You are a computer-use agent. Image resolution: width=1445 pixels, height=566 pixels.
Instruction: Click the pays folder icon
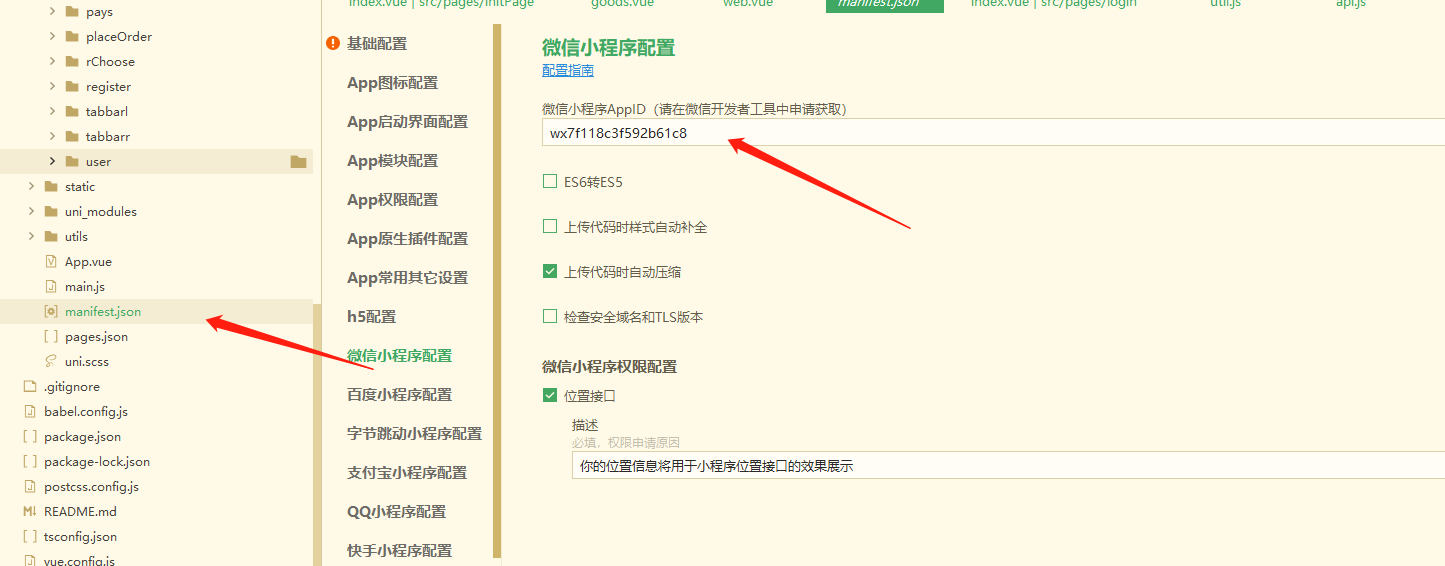click(x=71, y=12)
